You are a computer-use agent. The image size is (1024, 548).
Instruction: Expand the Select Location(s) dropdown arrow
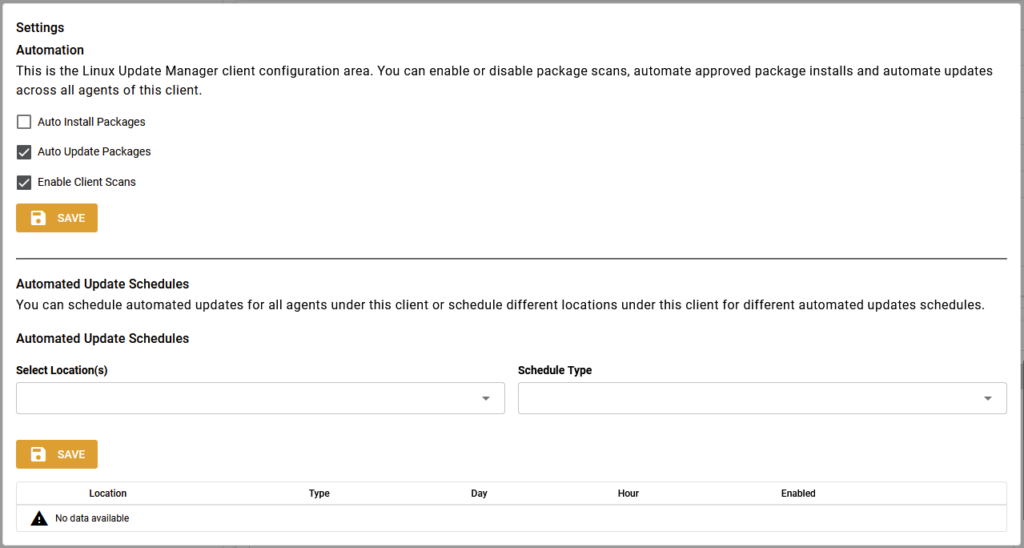pos(486,398)
